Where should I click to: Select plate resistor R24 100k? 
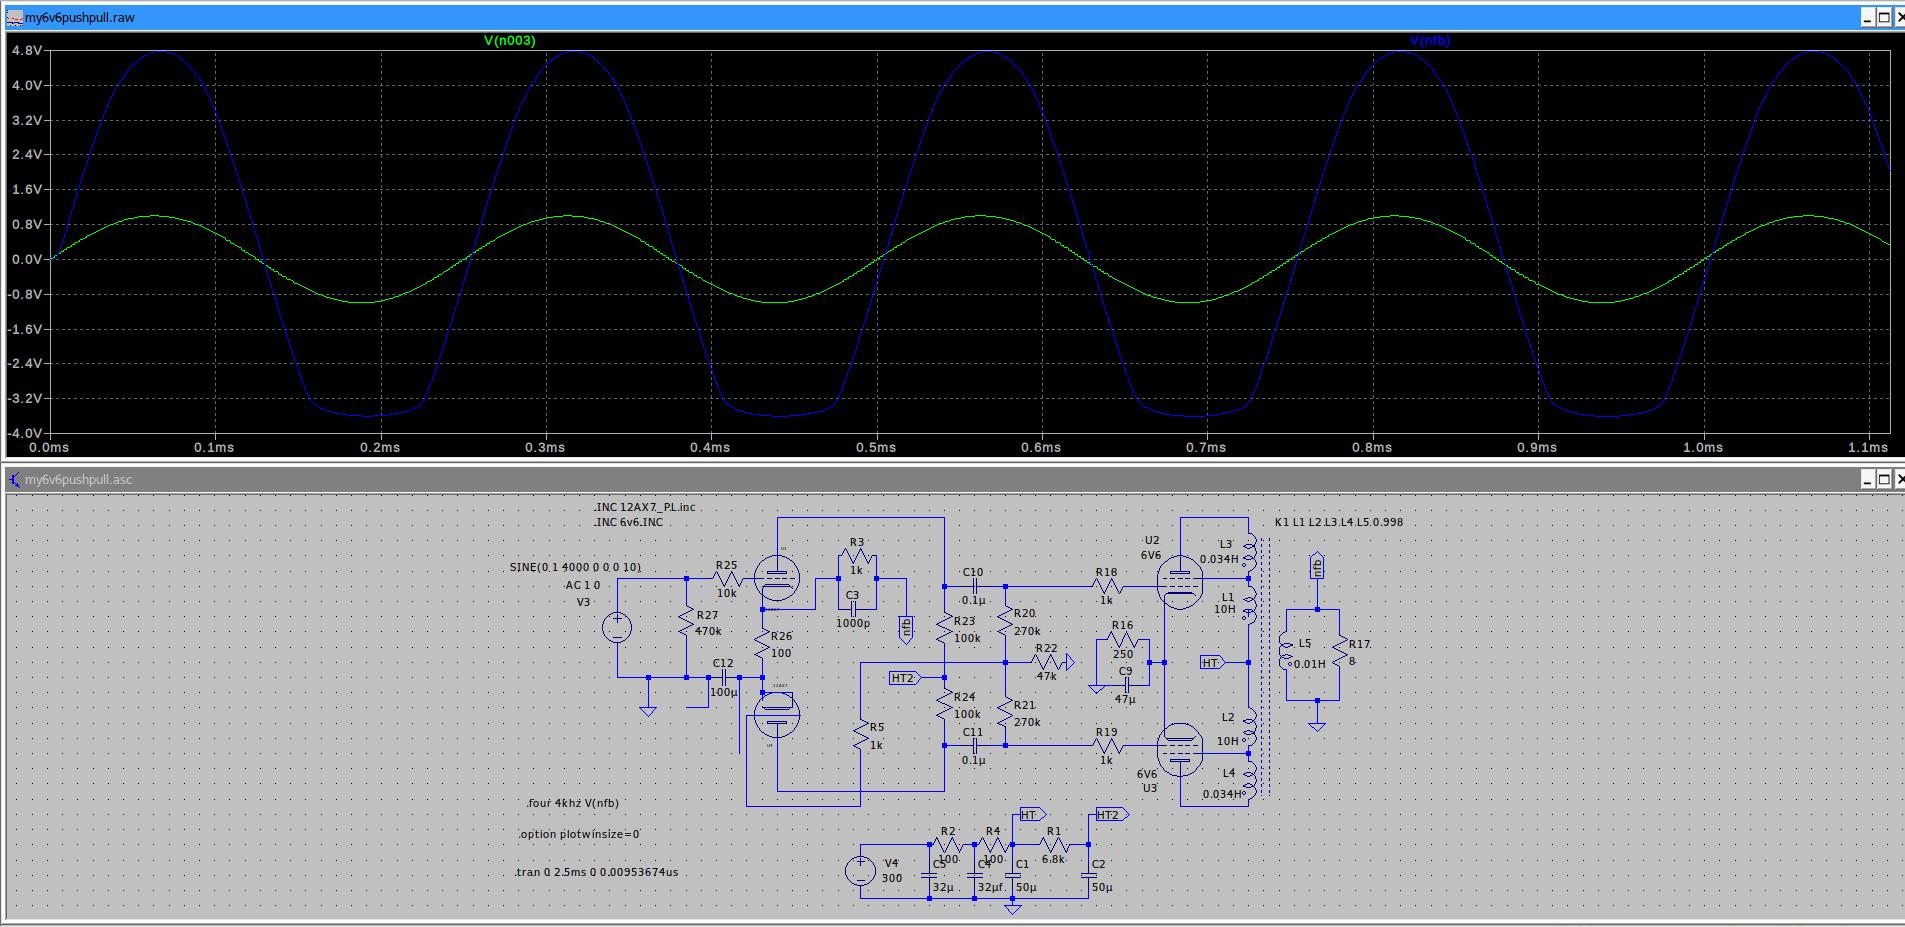pos(944,704)
